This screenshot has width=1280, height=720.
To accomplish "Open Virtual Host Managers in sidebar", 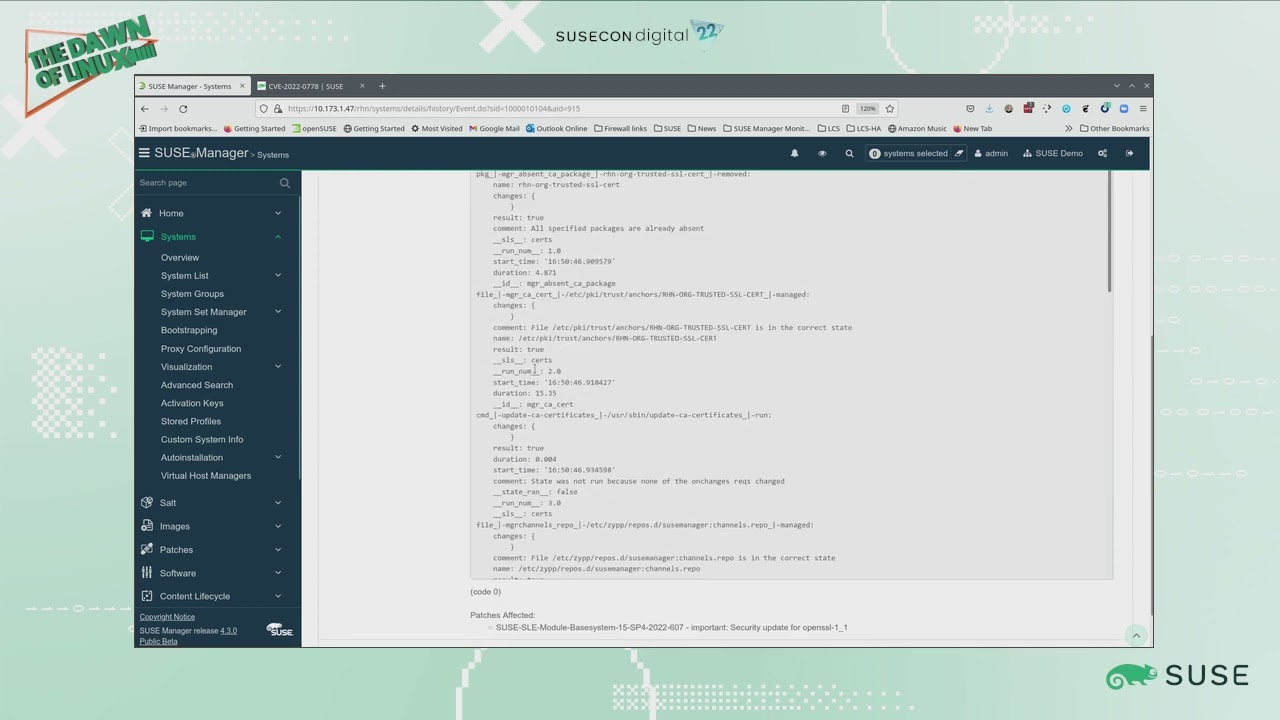I will [206, 476].
